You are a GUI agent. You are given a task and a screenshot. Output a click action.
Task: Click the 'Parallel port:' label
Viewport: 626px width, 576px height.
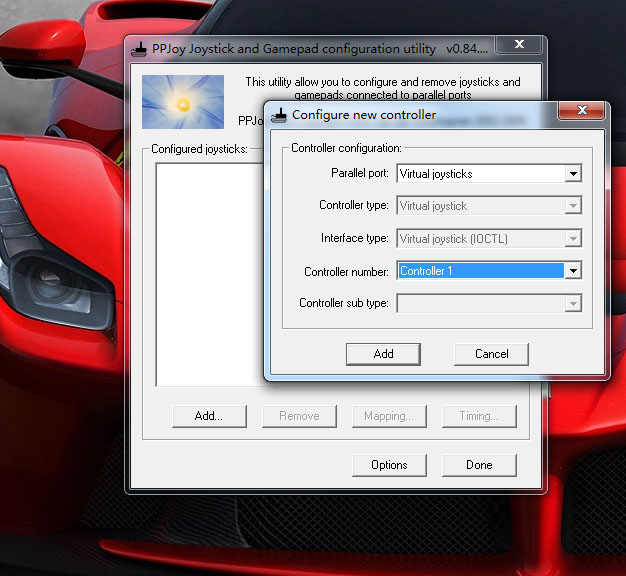click(x=360, y=173)
